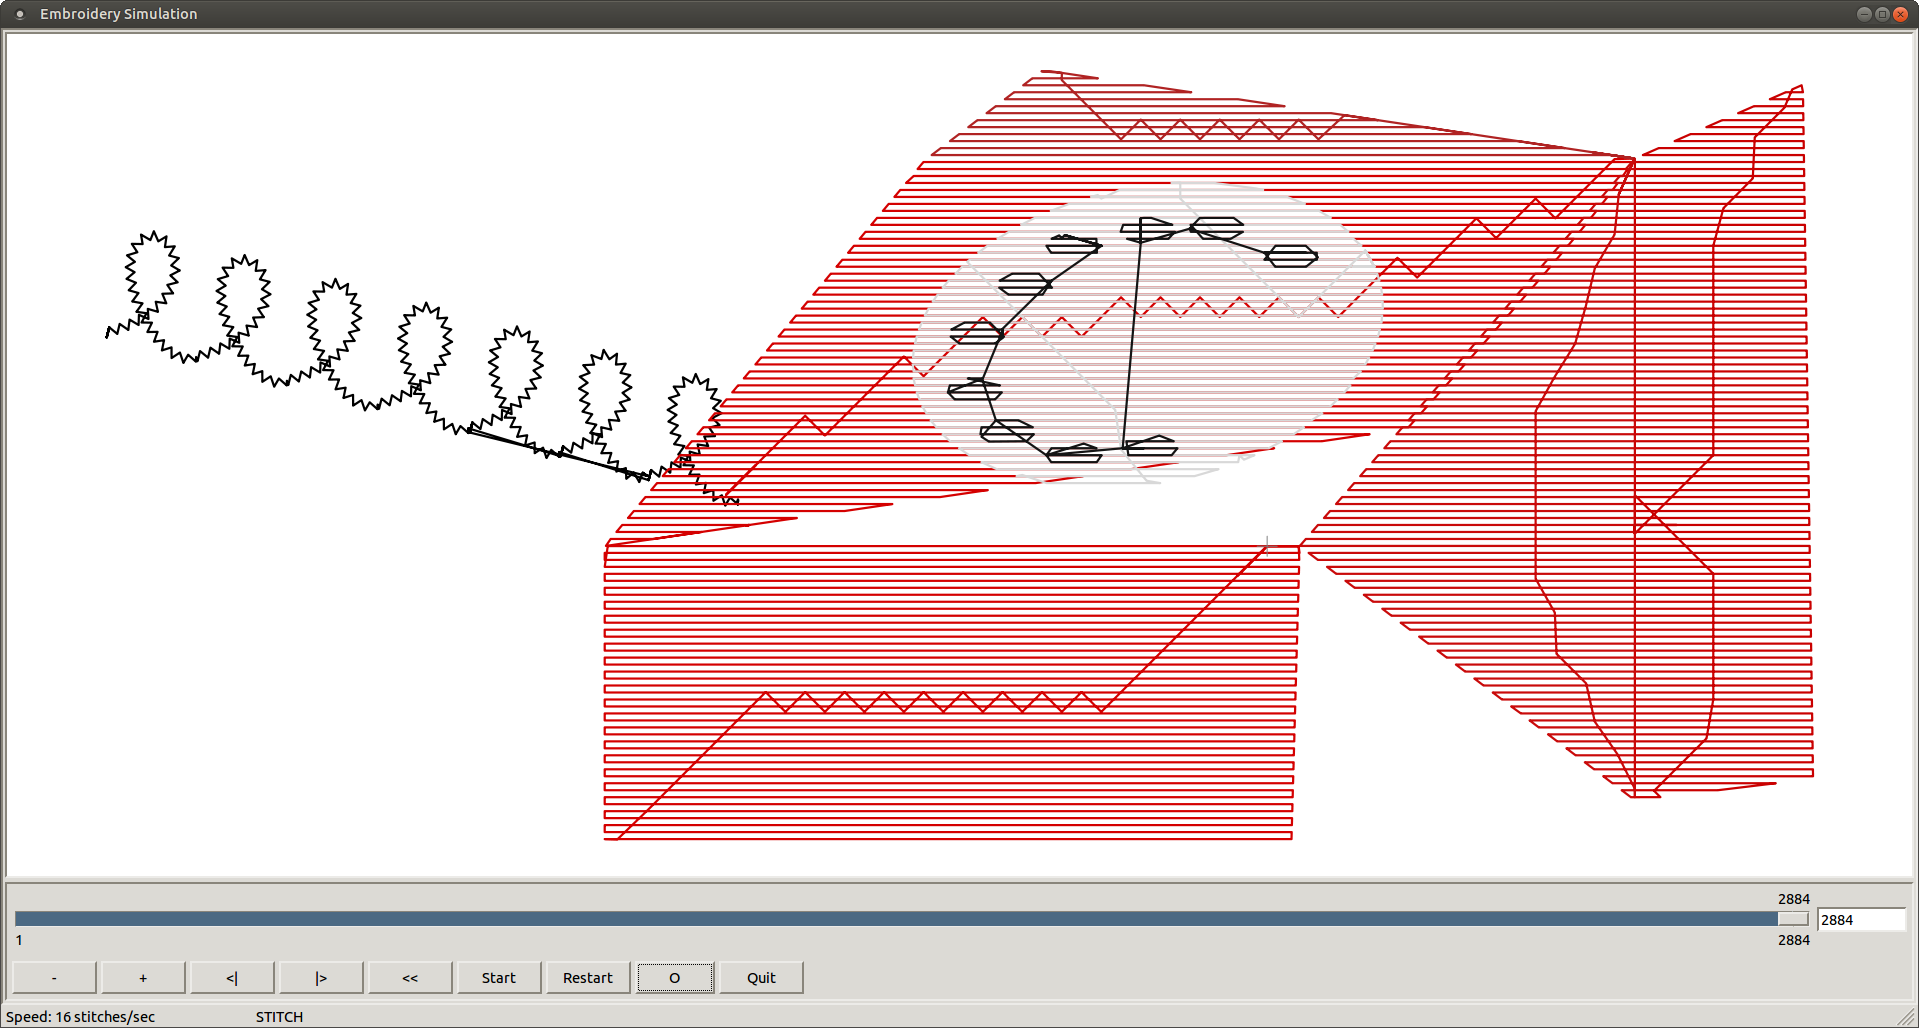Click the 'STITCH' status bar label
Viewport: 1919px width, 1028px height.
(x=279, y=1017)
